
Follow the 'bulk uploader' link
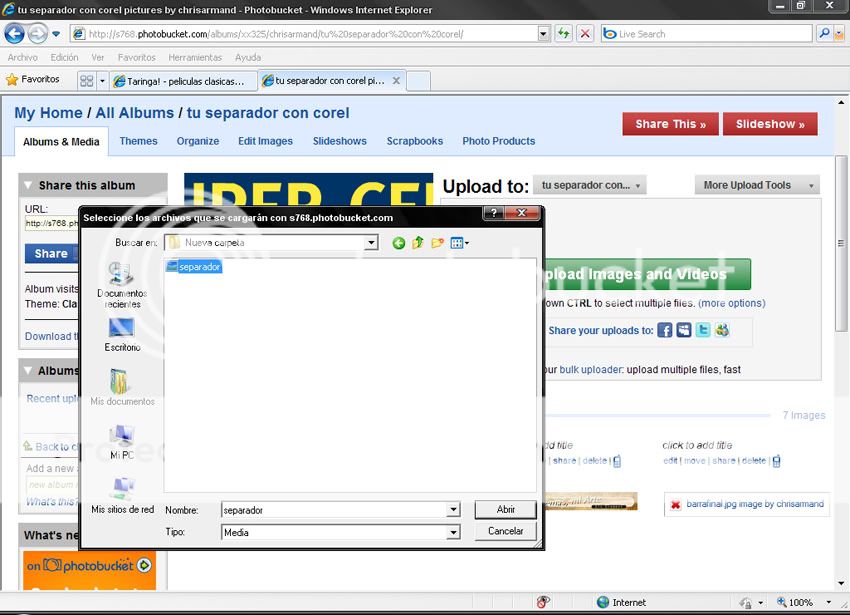tap(591, 370)
